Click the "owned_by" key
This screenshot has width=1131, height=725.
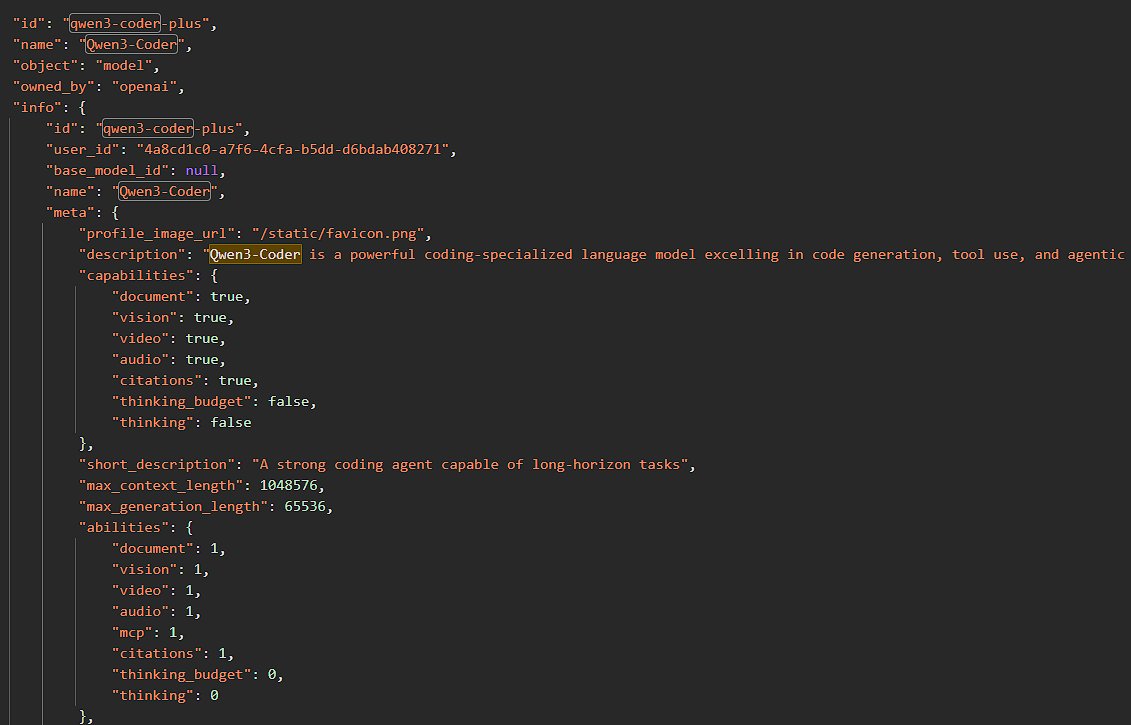53,87
